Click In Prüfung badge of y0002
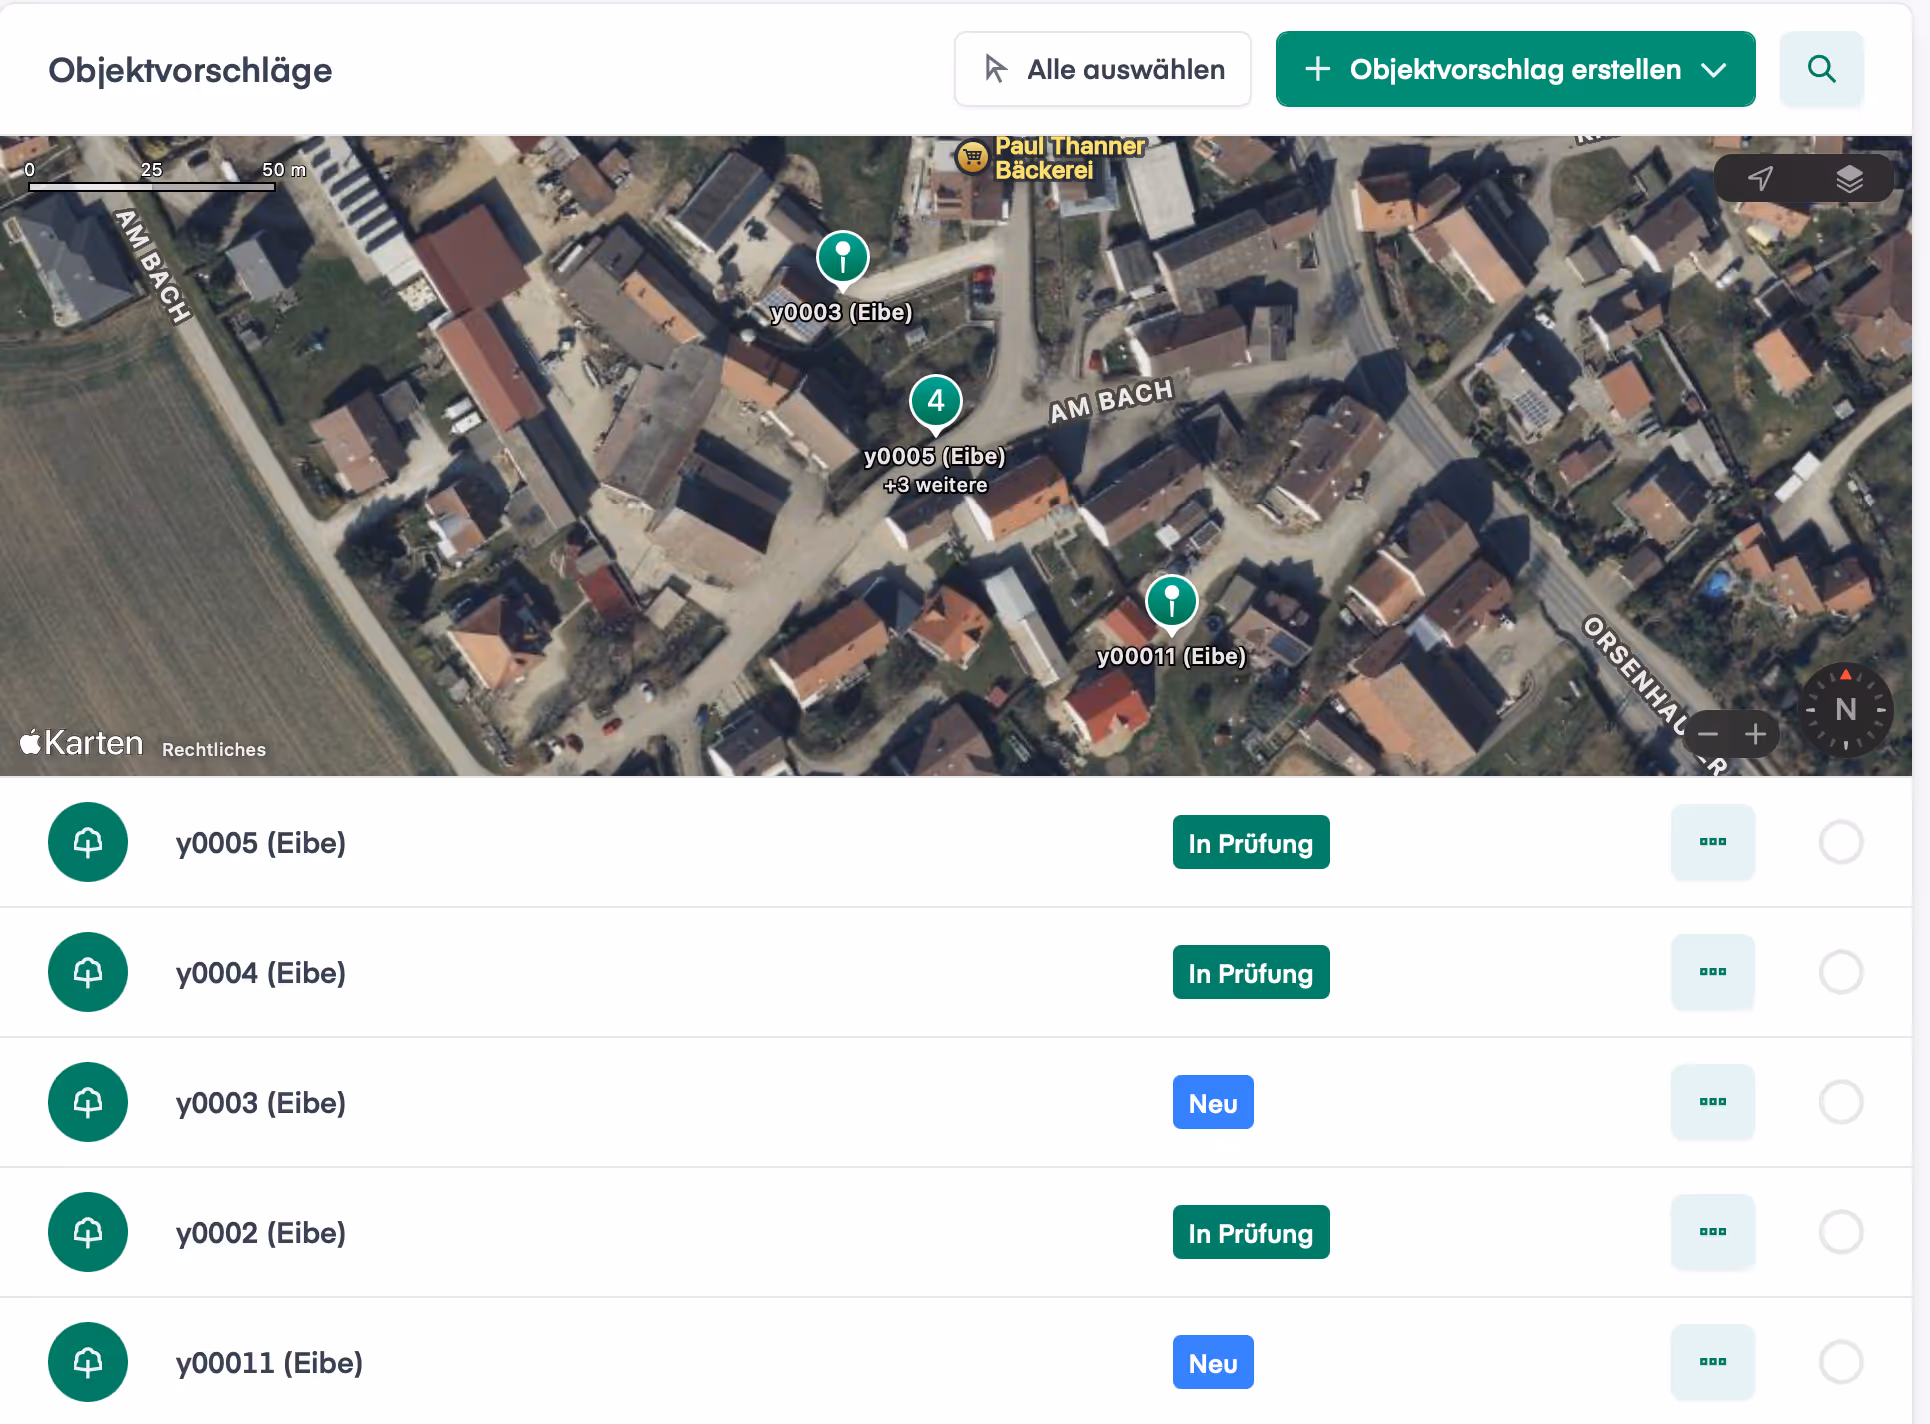This screenshot has width=1930, height=1424. pyautogui.click(x=1250, y=1232)
